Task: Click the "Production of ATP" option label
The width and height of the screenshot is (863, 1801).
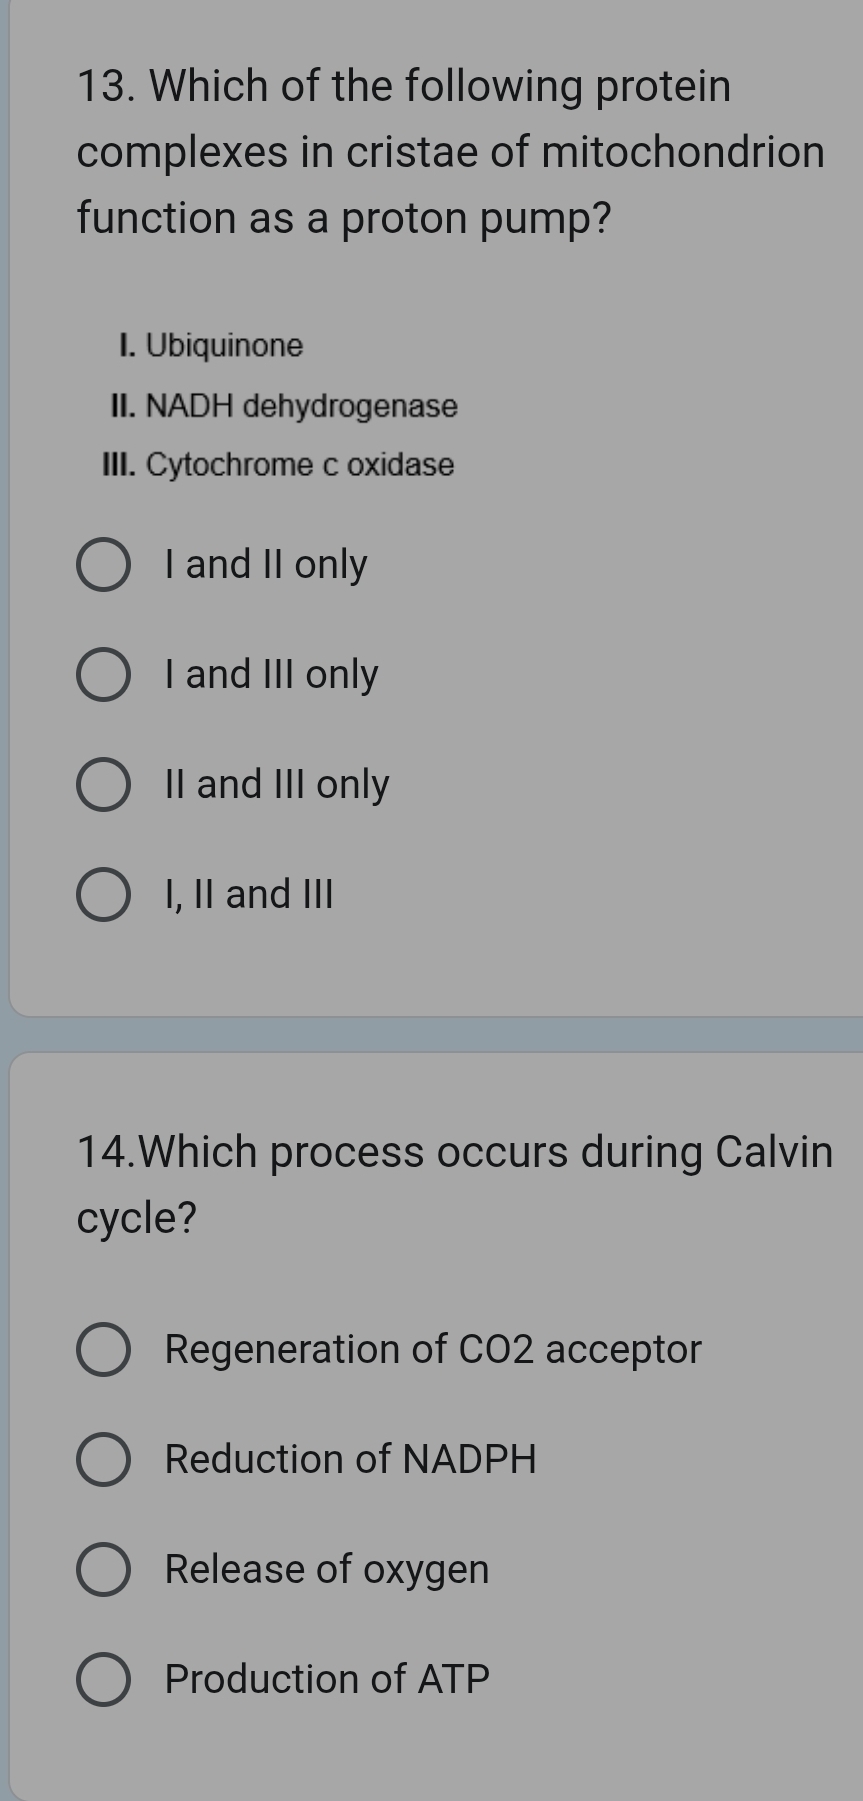Action: (325, 1679)
